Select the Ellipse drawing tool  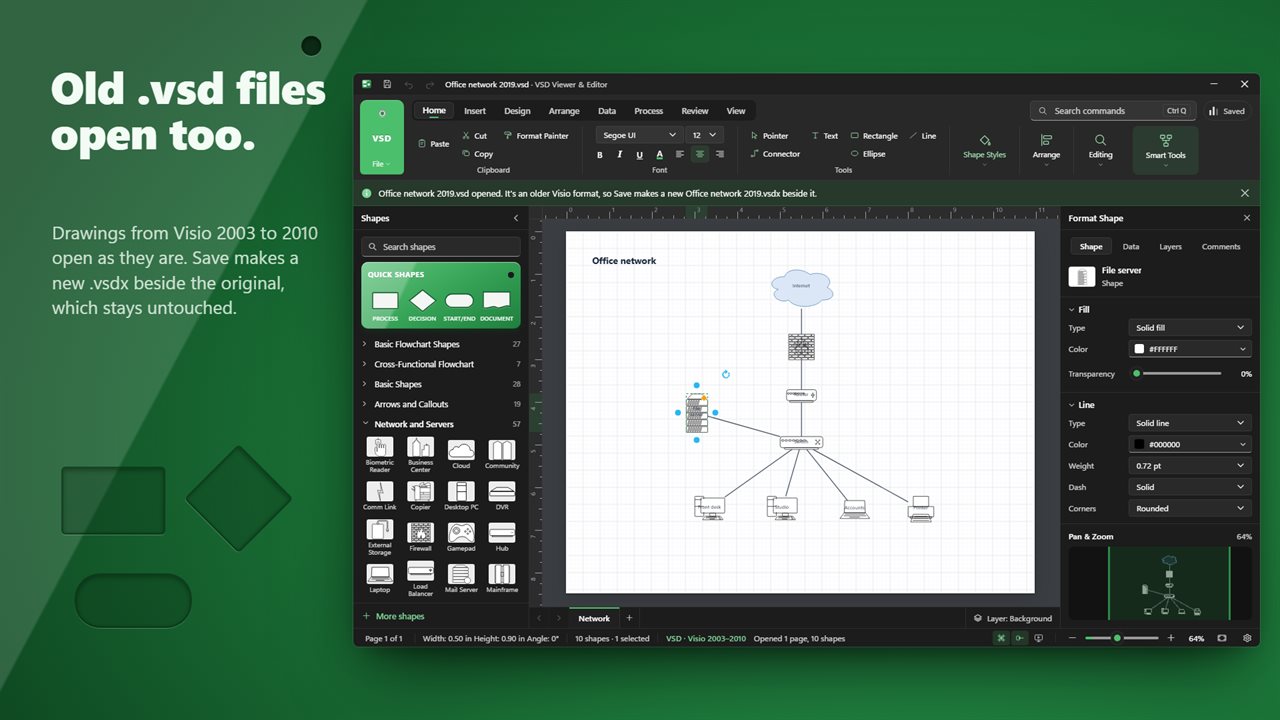[868, 154]
